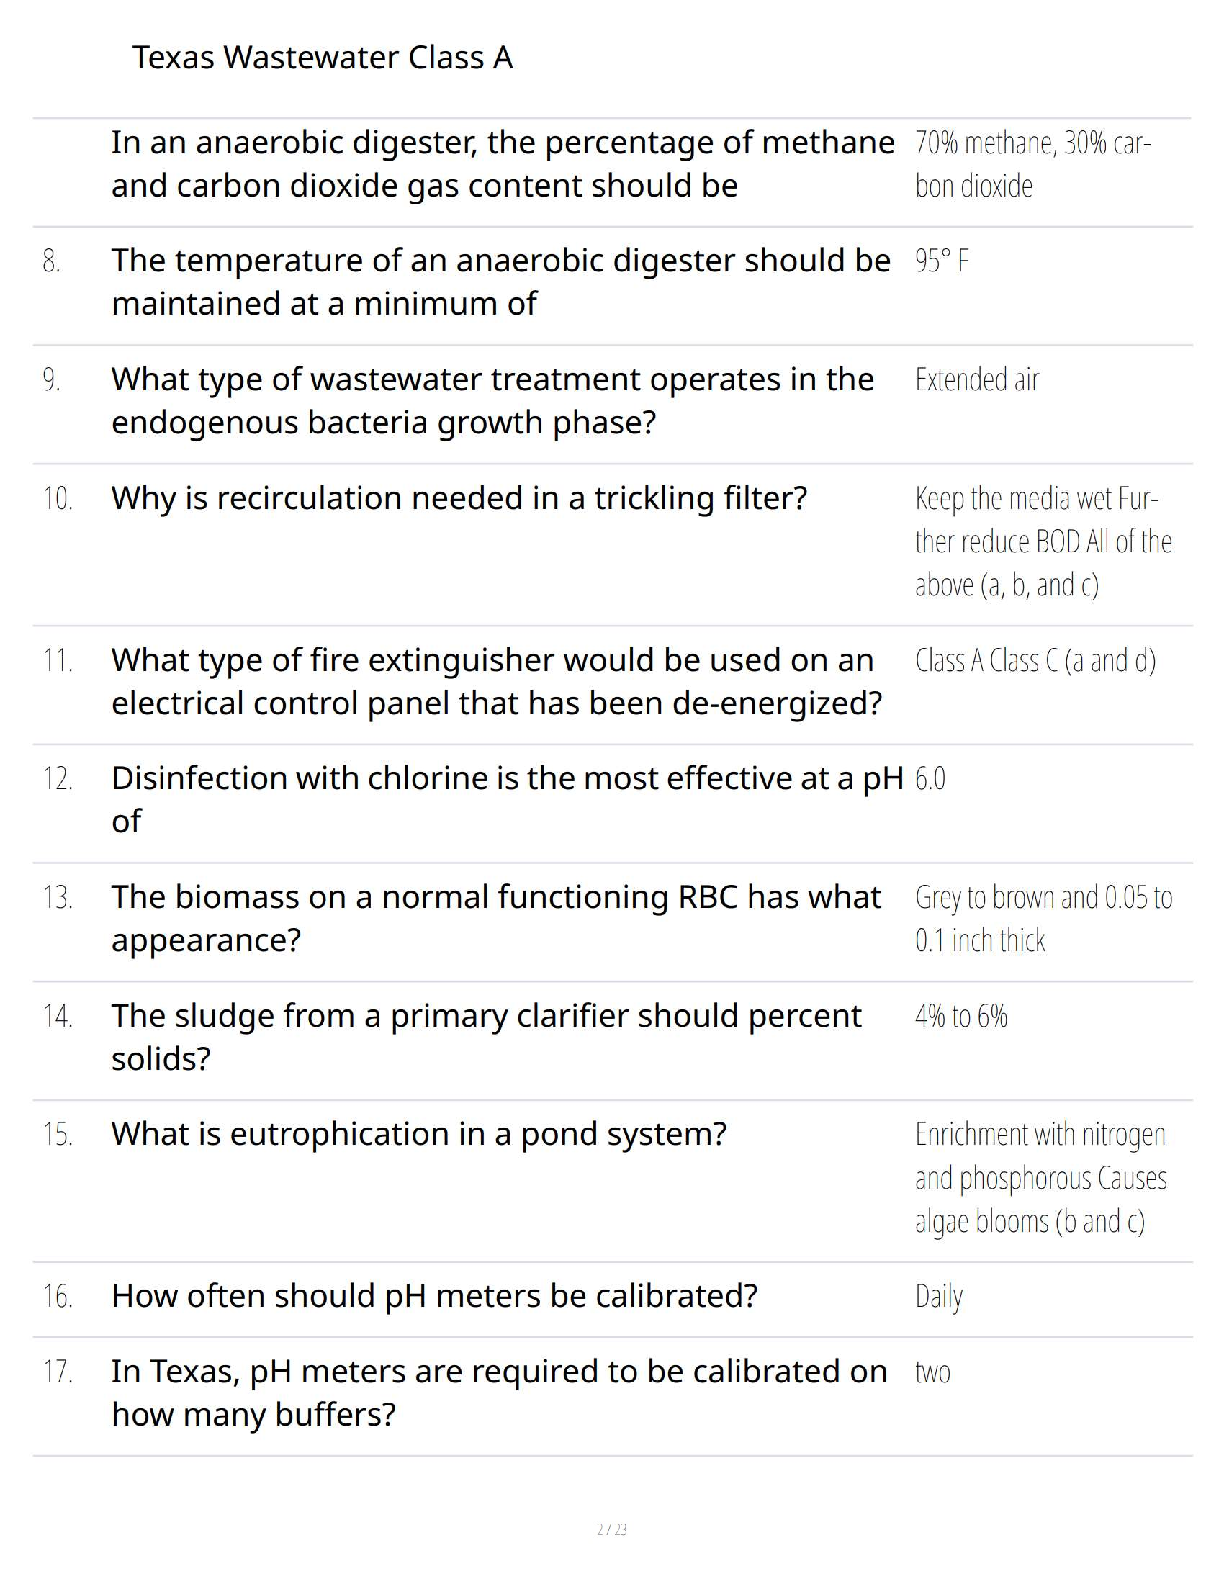Click the 'Daily' calibration answer
The height and width of the screenshot is (1584, 1224).
(939, 1297)
